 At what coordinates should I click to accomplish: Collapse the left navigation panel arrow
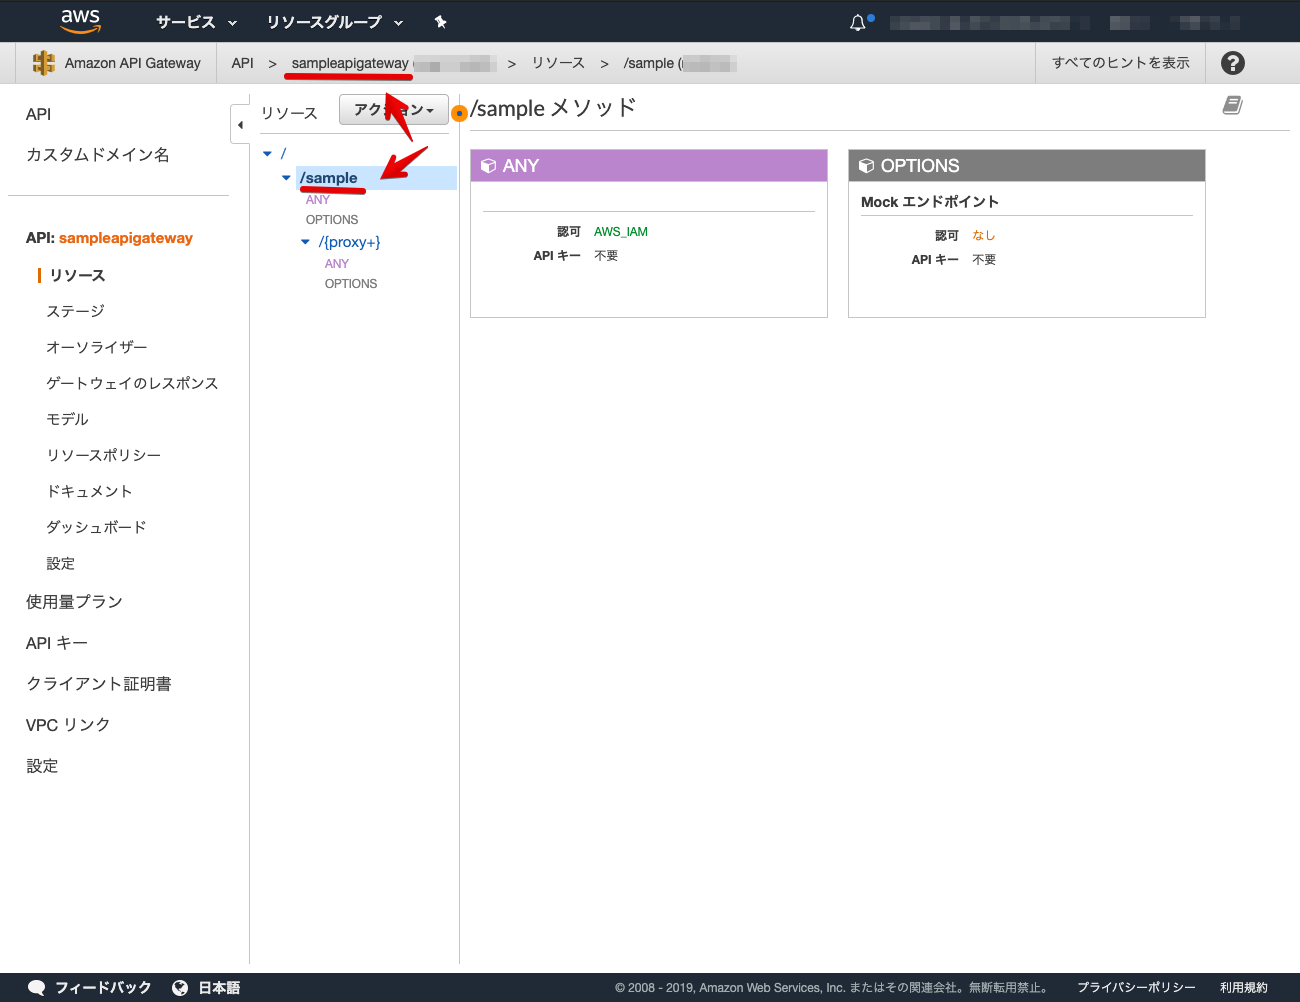click(240, 125)
